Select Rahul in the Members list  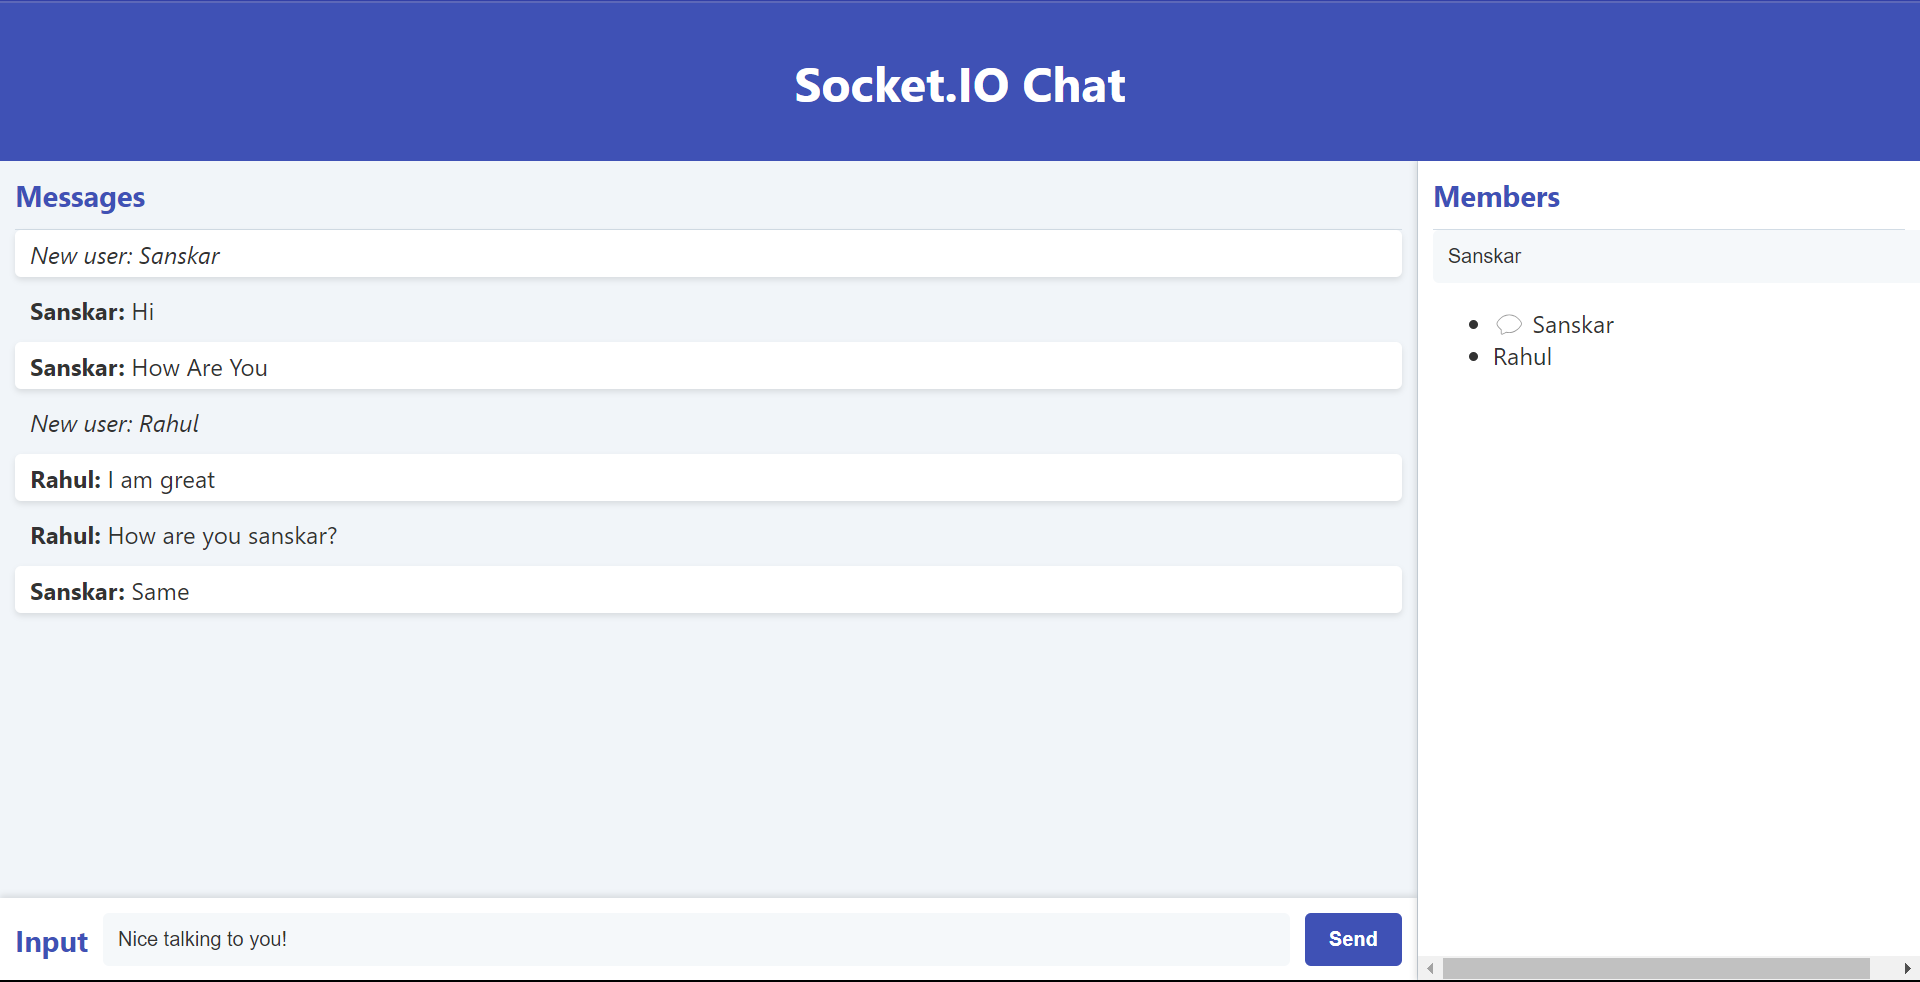(1521, 356)
